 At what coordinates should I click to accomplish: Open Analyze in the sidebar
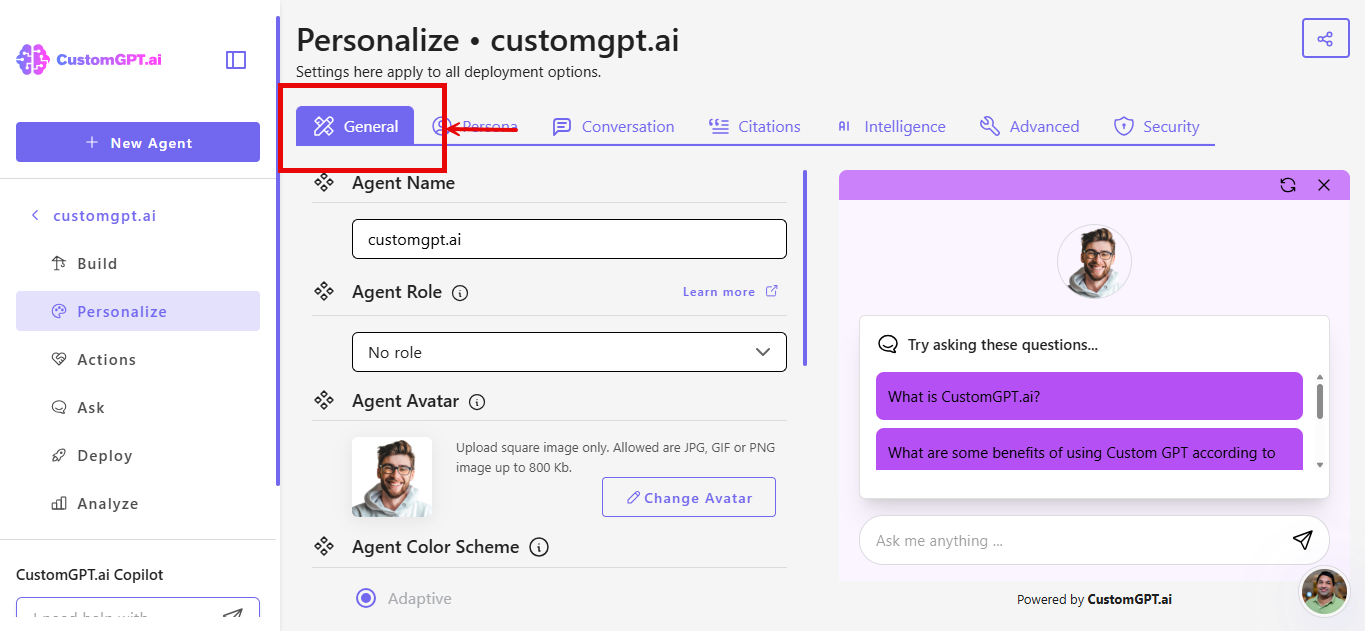[138, 504]
